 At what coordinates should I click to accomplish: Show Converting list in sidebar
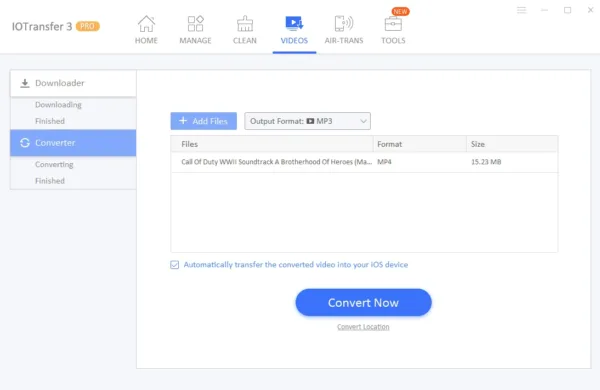54,164
